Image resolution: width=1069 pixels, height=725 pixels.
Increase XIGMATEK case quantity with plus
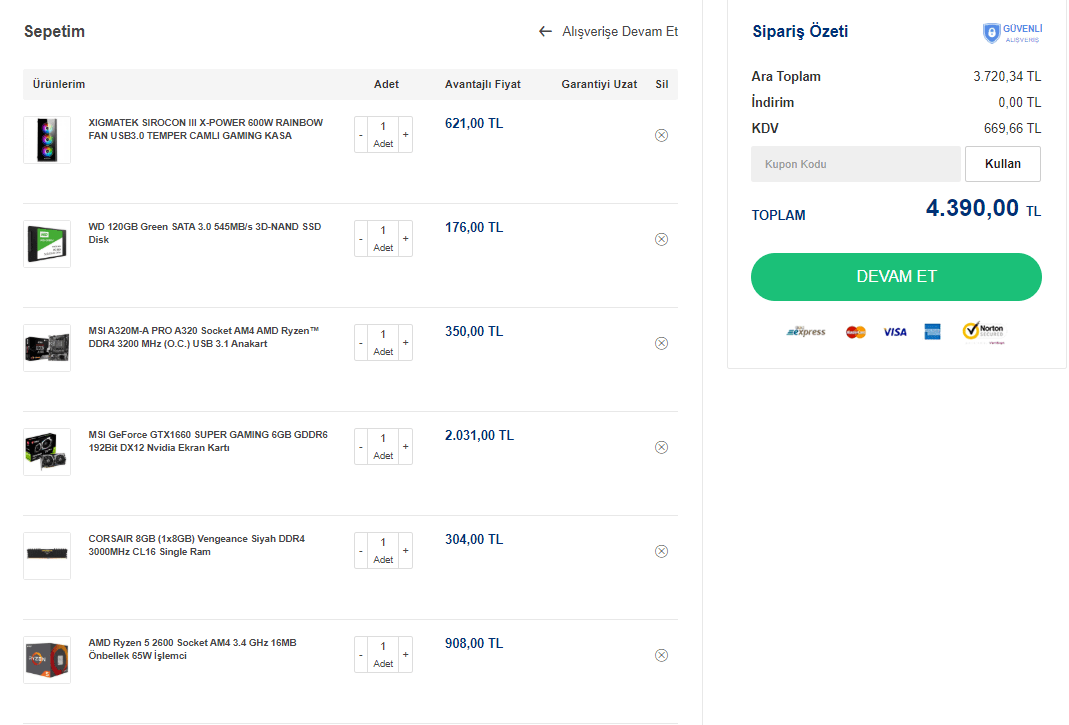click(x=405, y=134)
